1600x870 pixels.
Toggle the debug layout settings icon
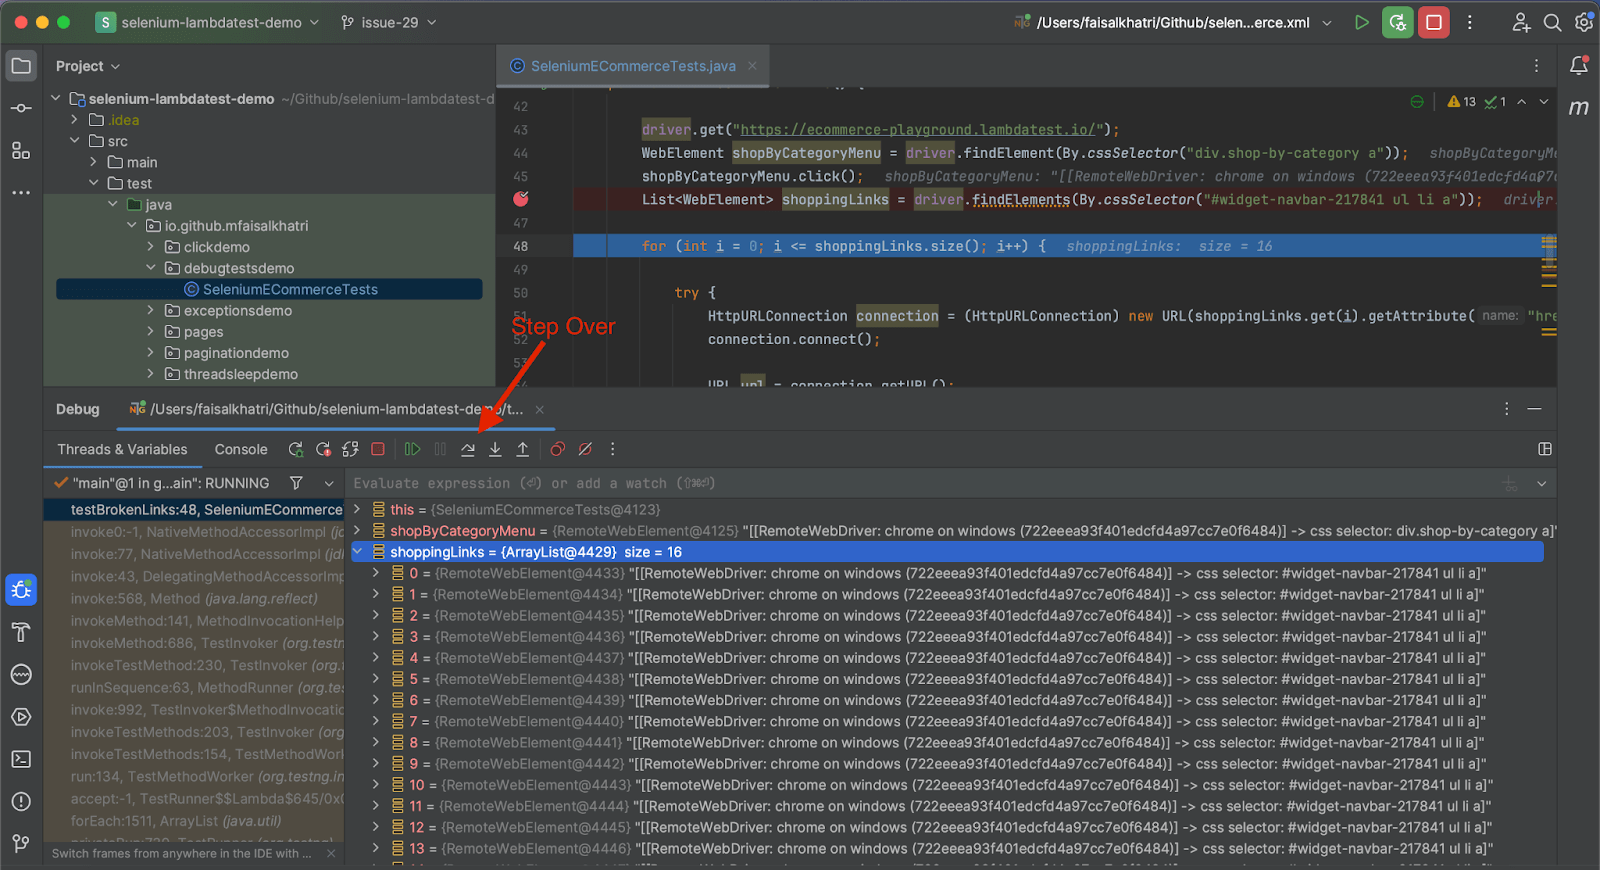coord(1545,450)
